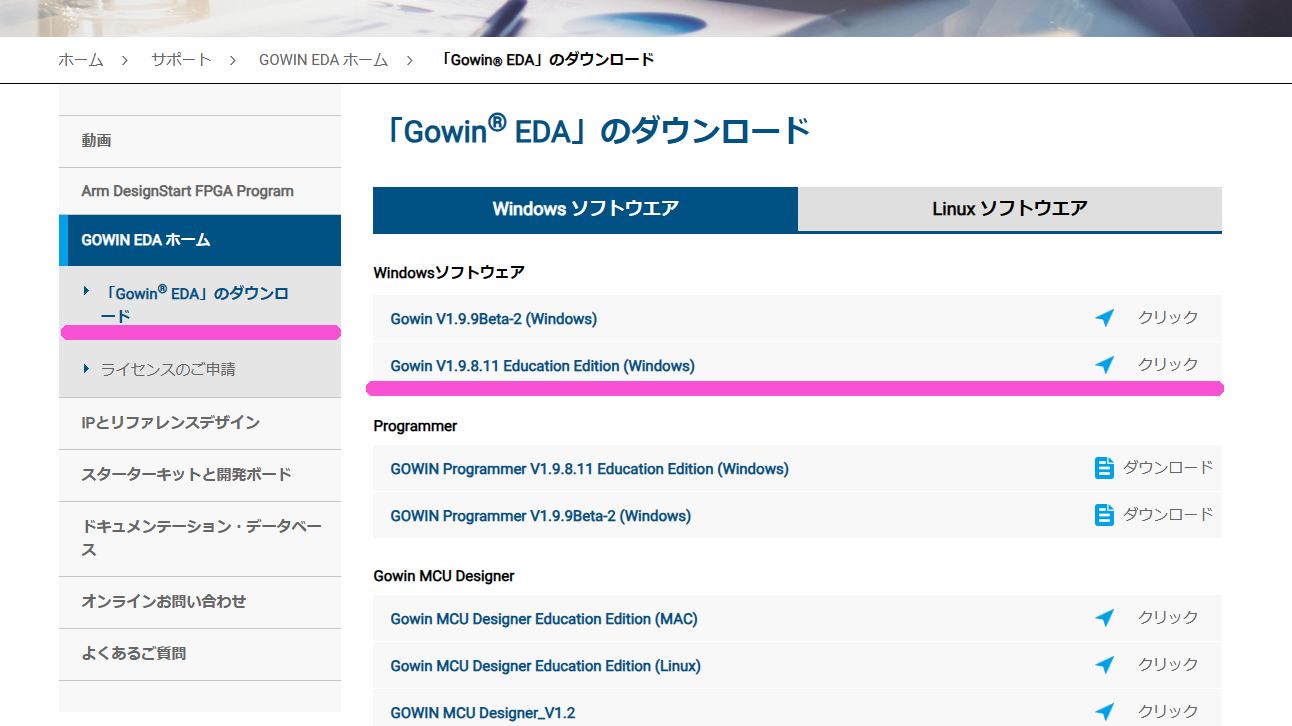Click クリック text for MCU Designer (MAC)
The height and width of the screenshot is (726, 1292).
coord(1168,618)
